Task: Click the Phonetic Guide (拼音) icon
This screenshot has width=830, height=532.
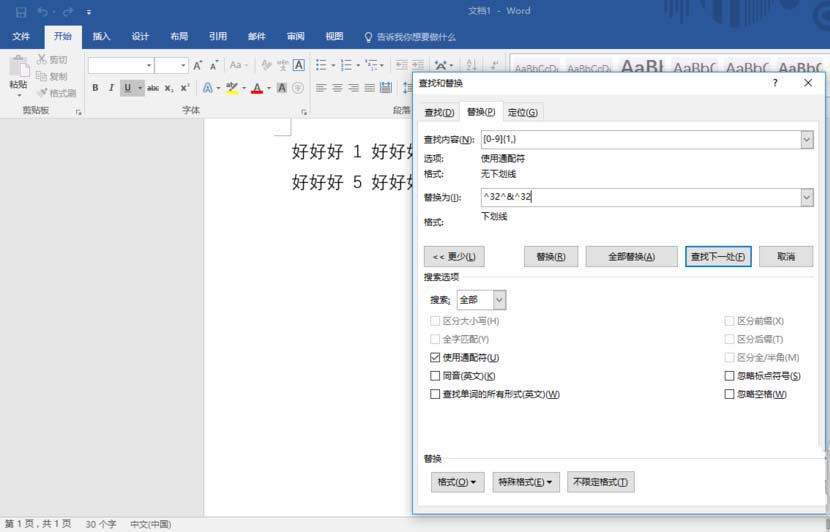Action: [283, 66]
